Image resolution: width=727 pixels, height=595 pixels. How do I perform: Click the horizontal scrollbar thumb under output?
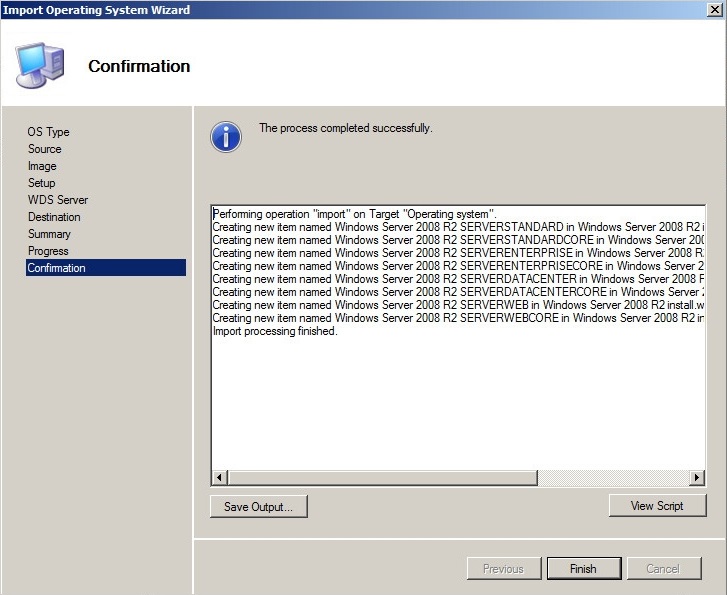(383, 478)
